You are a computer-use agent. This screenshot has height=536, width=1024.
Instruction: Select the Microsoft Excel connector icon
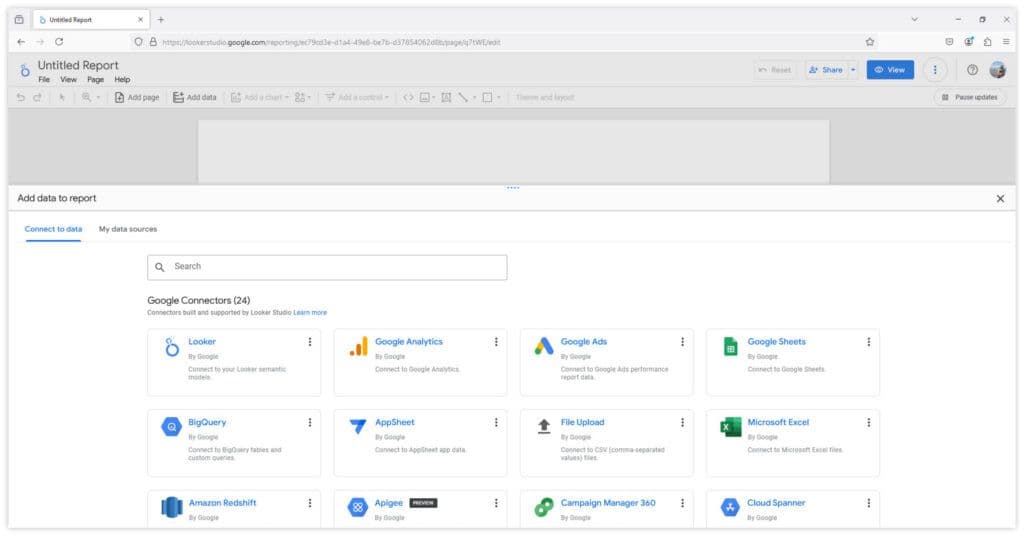click(x=730, y=427)
